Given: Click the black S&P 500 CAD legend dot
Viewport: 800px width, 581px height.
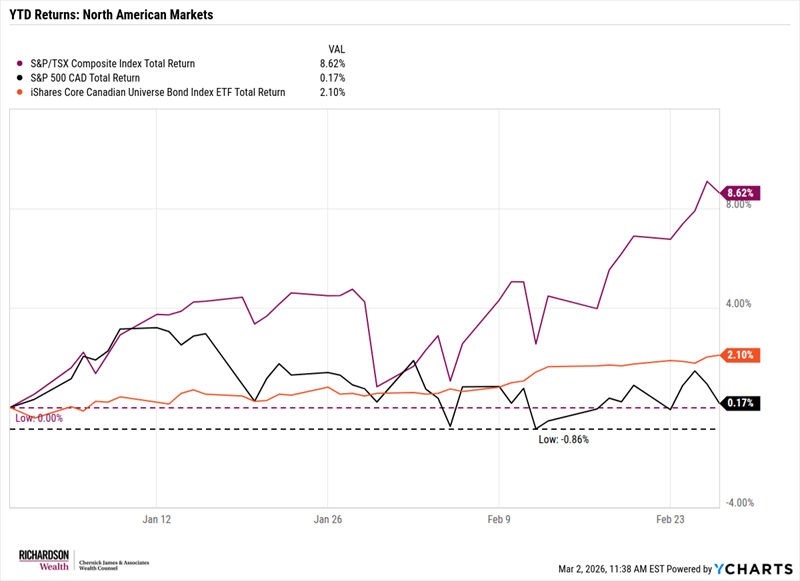Looking at the screenshot, I should (23, 77).
